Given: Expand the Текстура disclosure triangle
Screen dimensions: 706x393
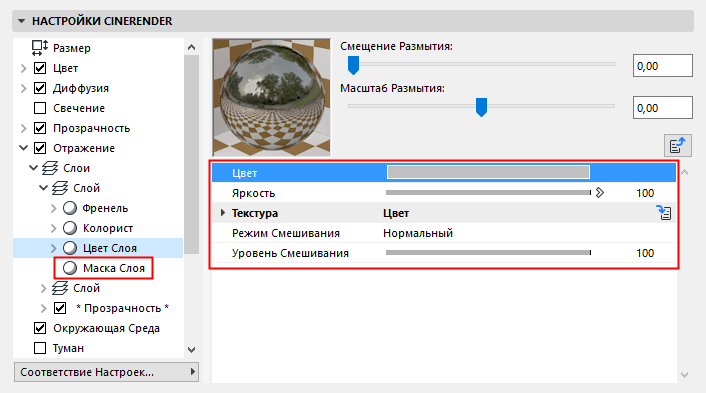Looking at the screenshot, I should [222, 213].
